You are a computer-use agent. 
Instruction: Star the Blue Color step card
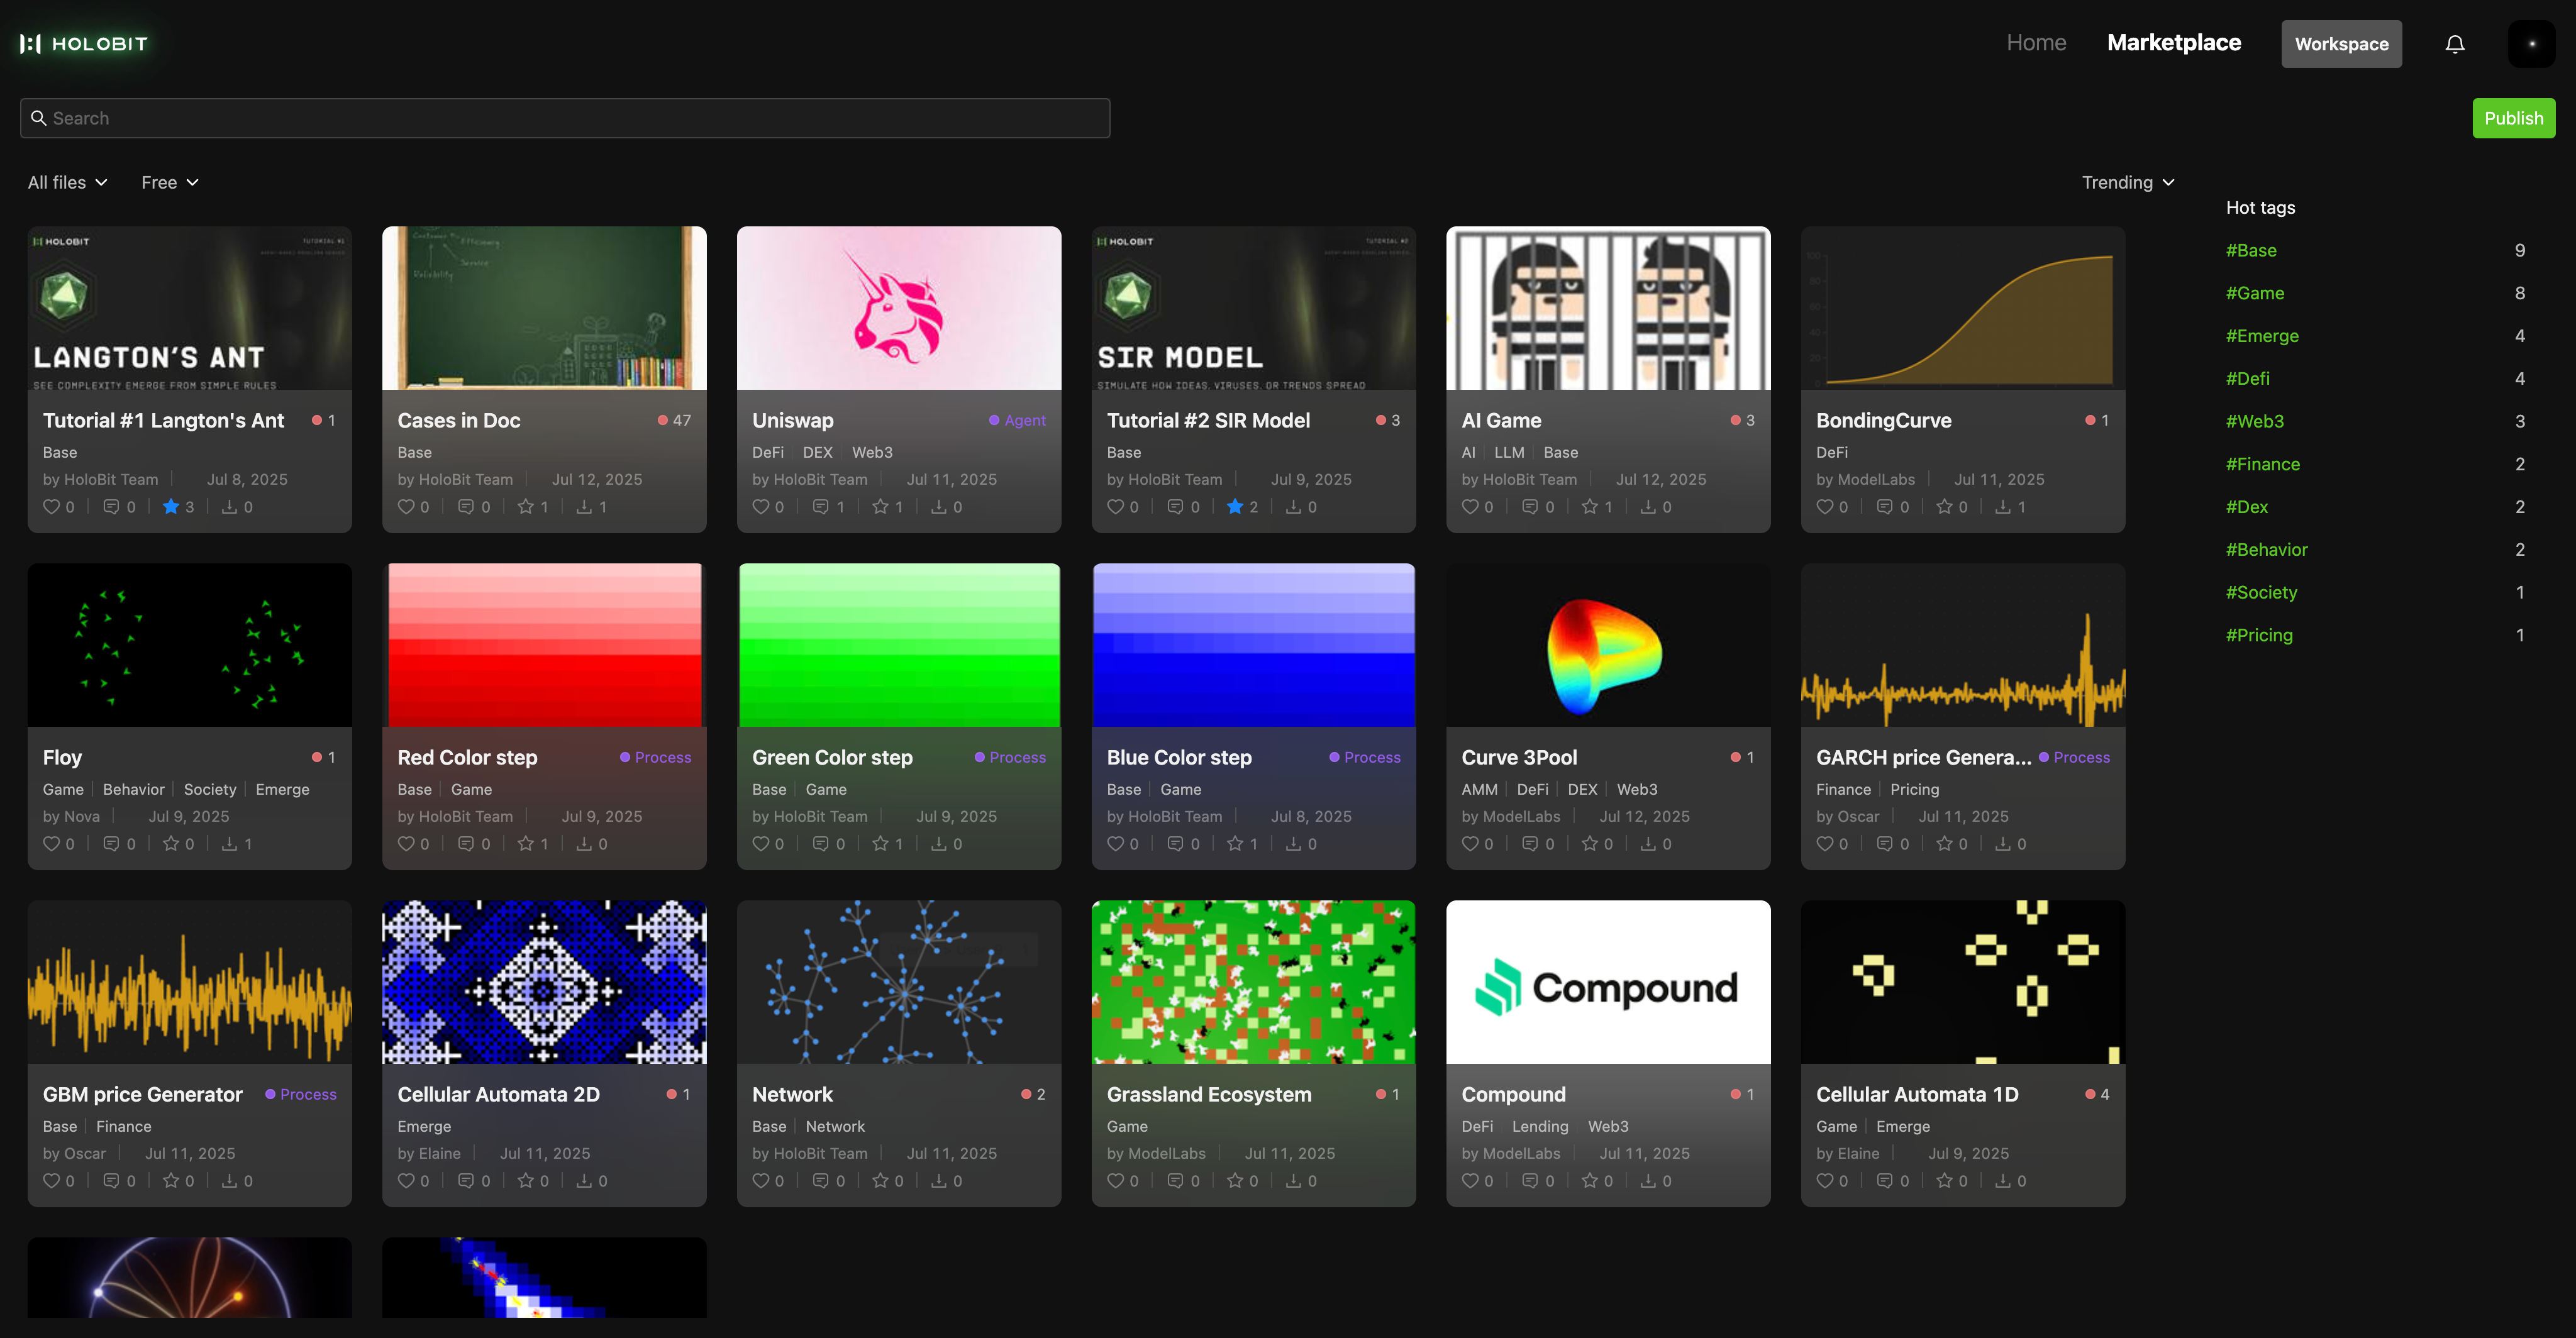tap(1235, 844)
